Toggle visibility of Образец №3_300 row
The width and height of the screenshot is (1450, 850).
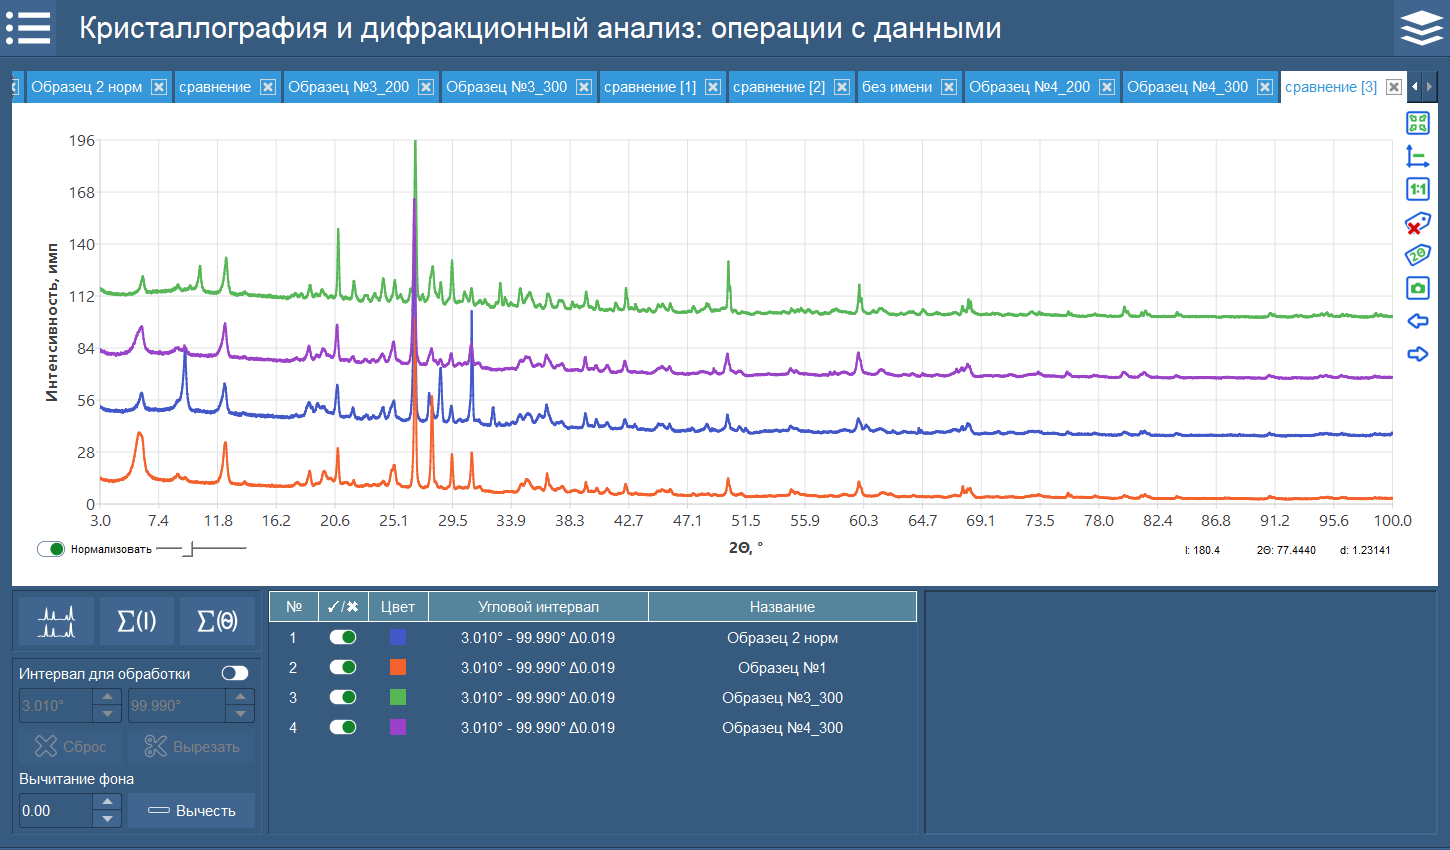click(343, 697)
